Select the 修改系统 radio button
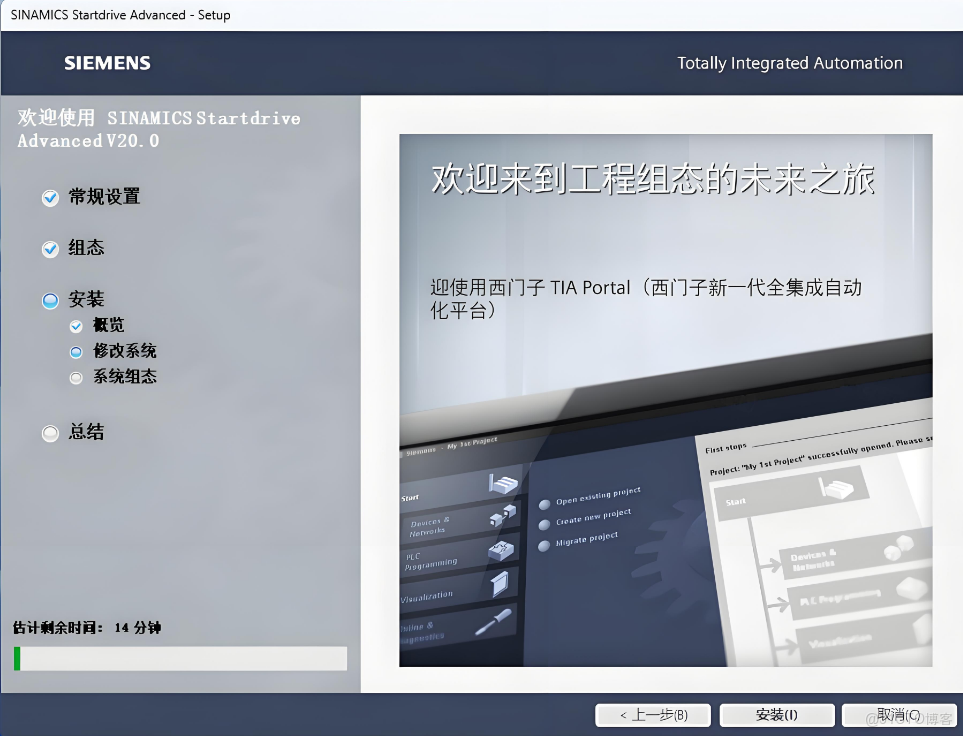963x736 pixels. 77,351
